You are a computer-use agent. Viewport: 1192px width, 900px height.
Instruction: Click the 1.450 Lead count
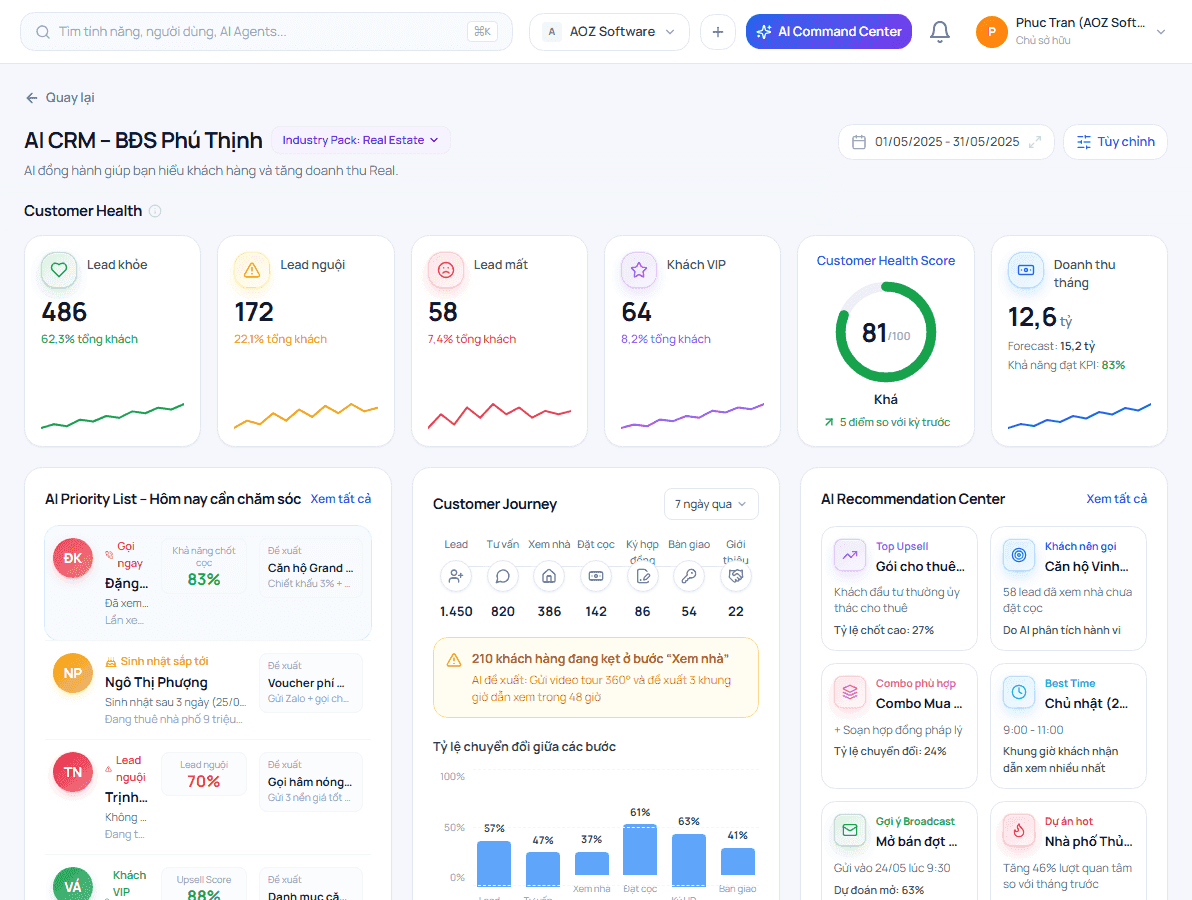coord(456,612)
